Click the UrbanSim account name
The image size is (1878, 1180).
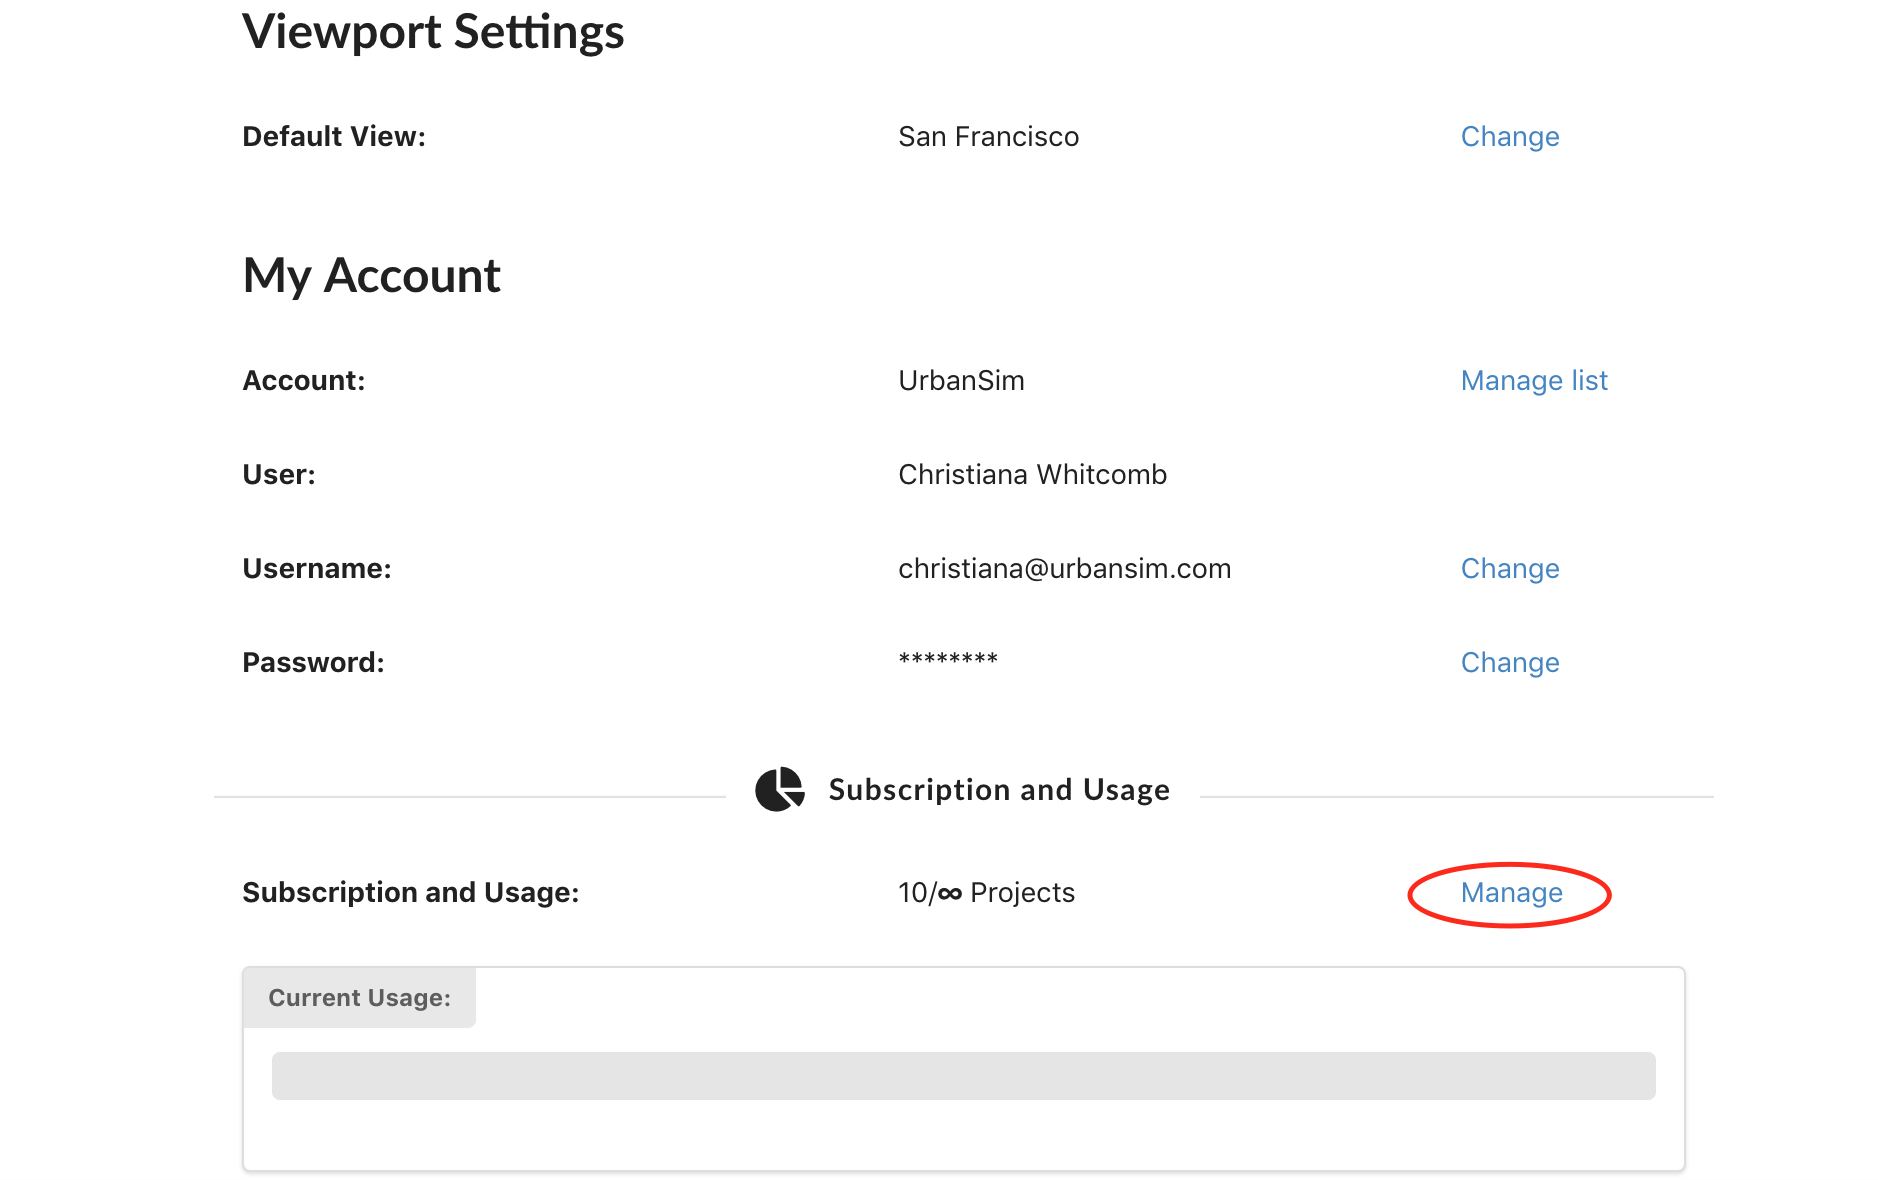pos(961,380)
